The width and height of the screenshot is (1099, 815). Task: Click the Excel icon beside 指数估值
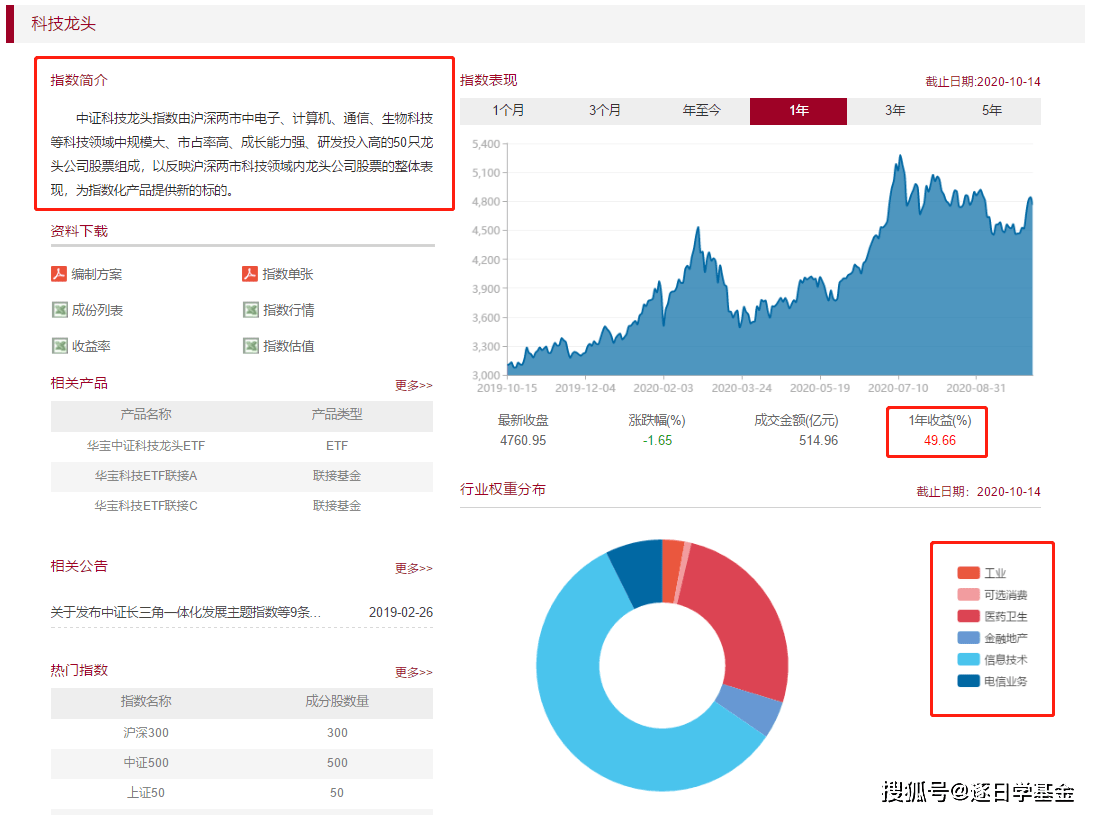pos(250,346)
